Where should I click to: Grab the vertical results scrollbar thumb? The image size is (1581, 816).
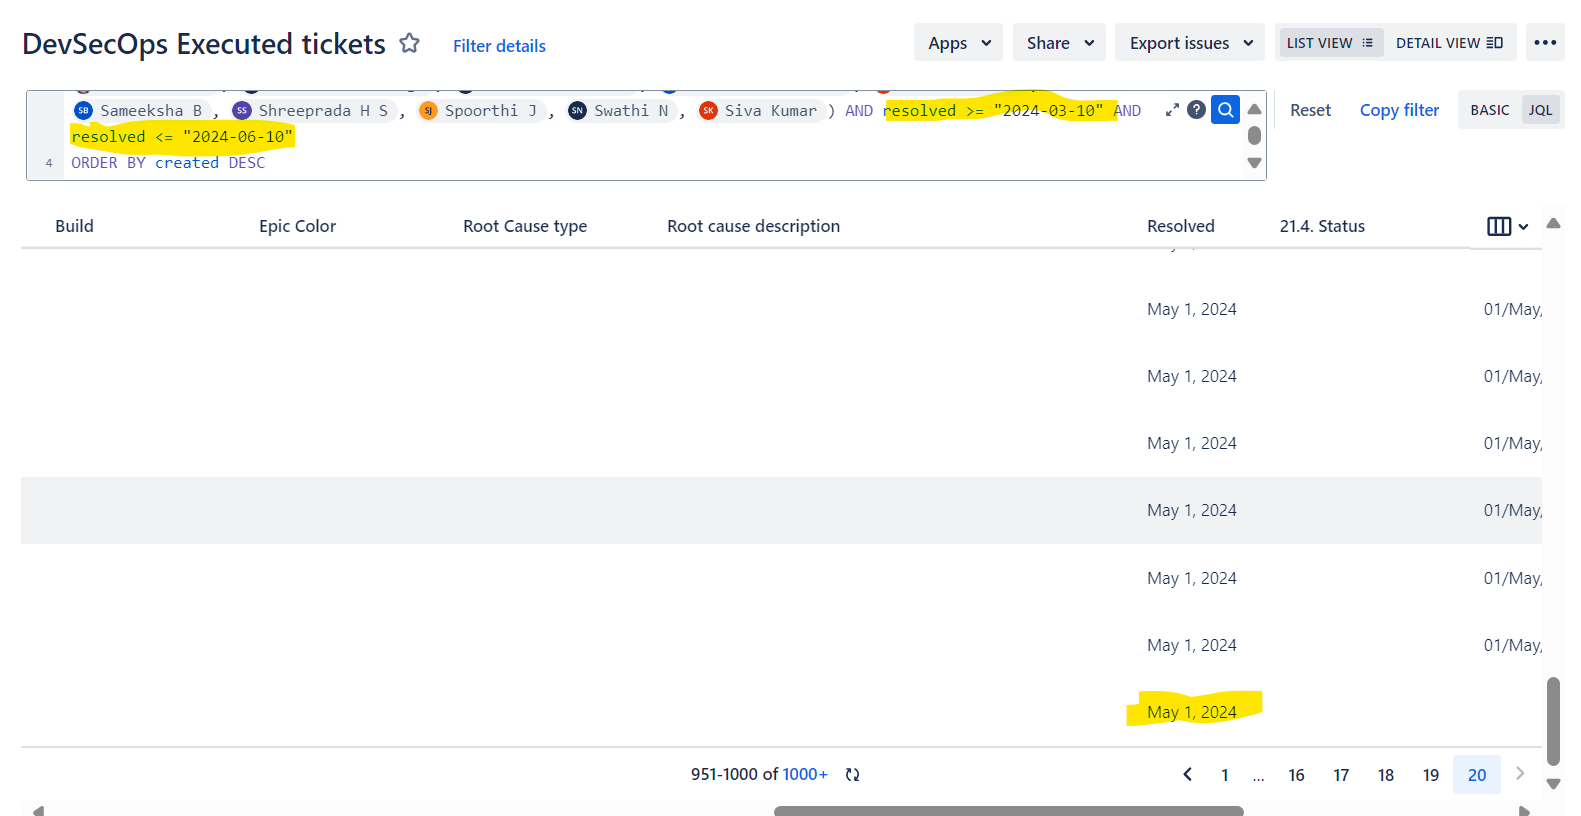tap(1553, 721)
